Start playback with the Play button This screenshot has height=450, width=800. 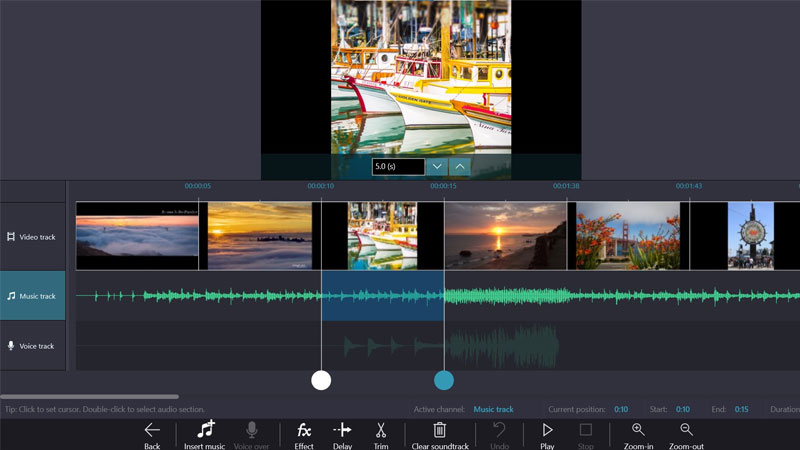coord(547,430)
